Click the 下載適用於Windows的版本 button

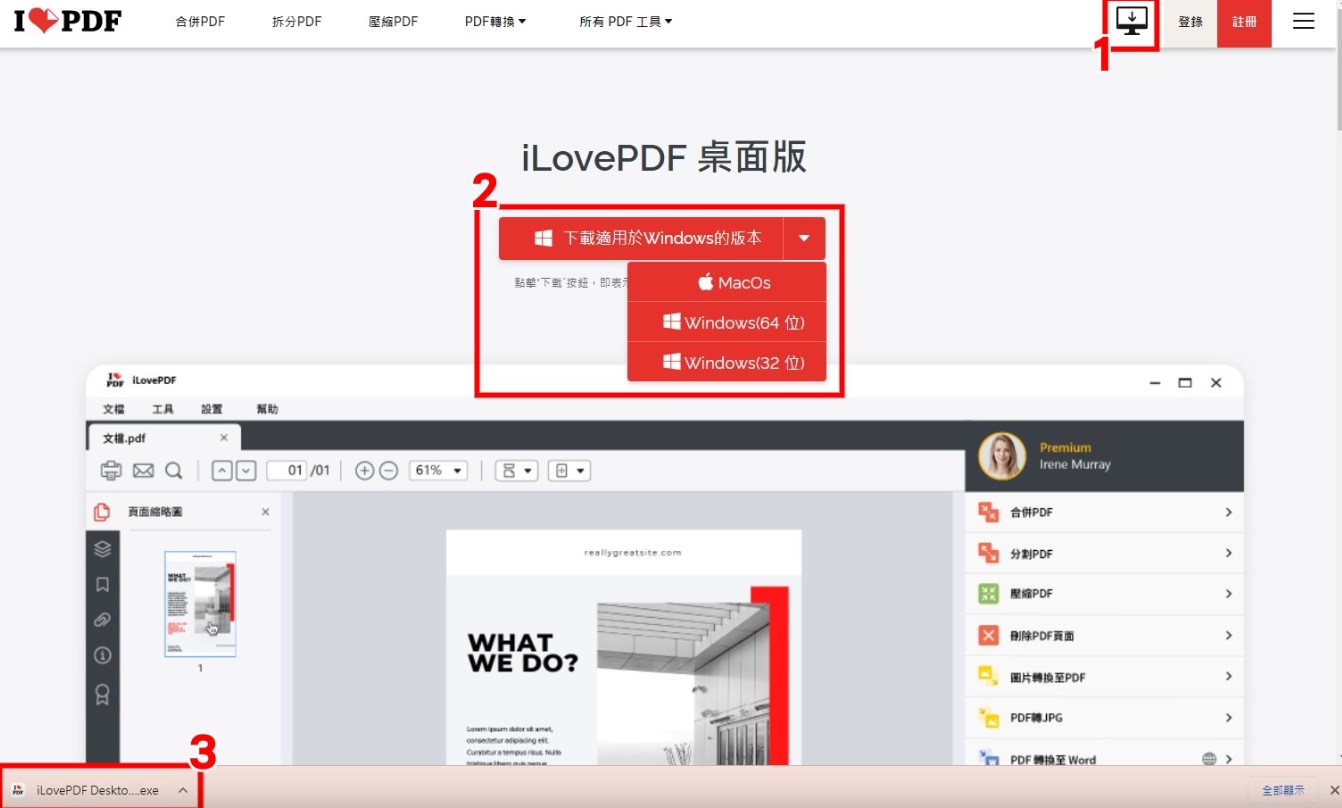(648, 238)
